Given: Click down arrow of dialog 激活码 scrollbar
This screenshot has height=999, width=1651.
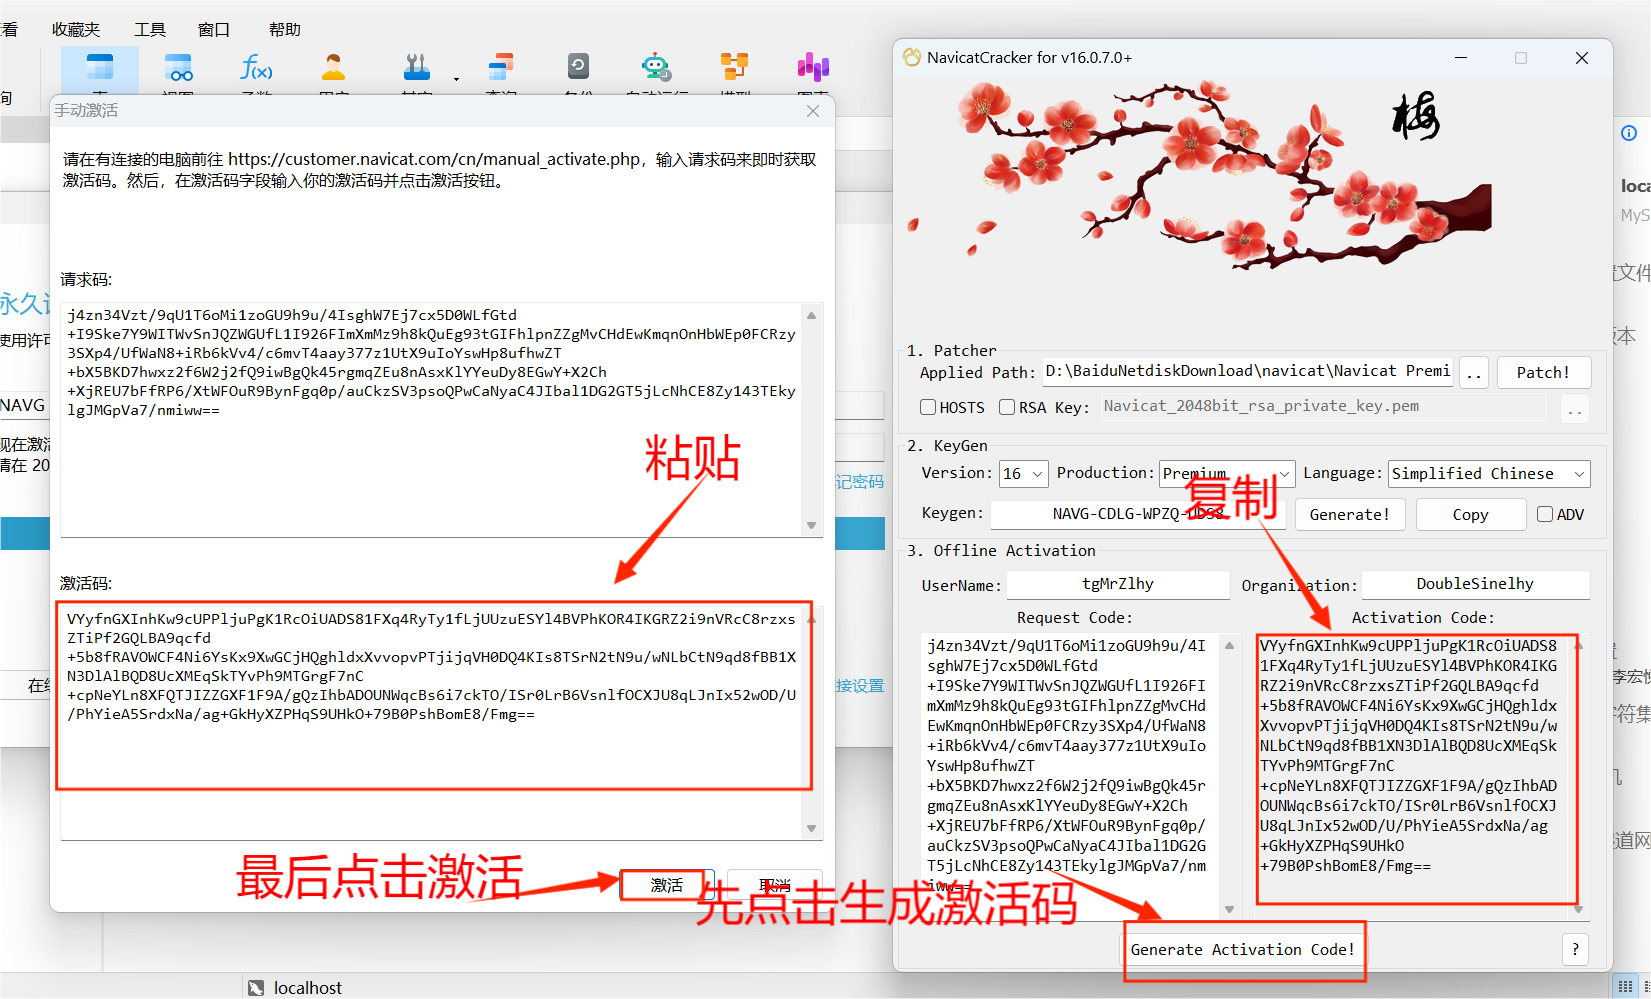Looking at the screenshot, I should (812, 828).
